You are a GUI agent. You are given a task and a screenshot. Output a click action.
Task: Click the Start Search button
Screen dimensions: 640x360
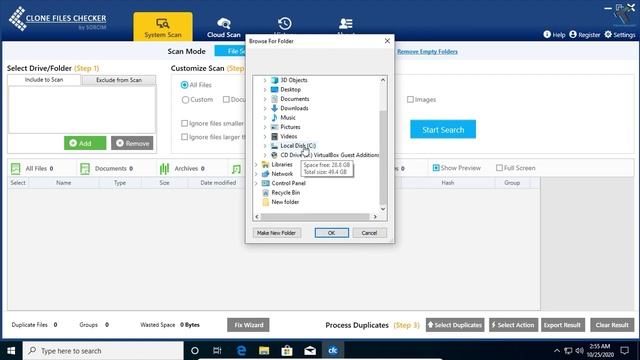click(443, 129)
